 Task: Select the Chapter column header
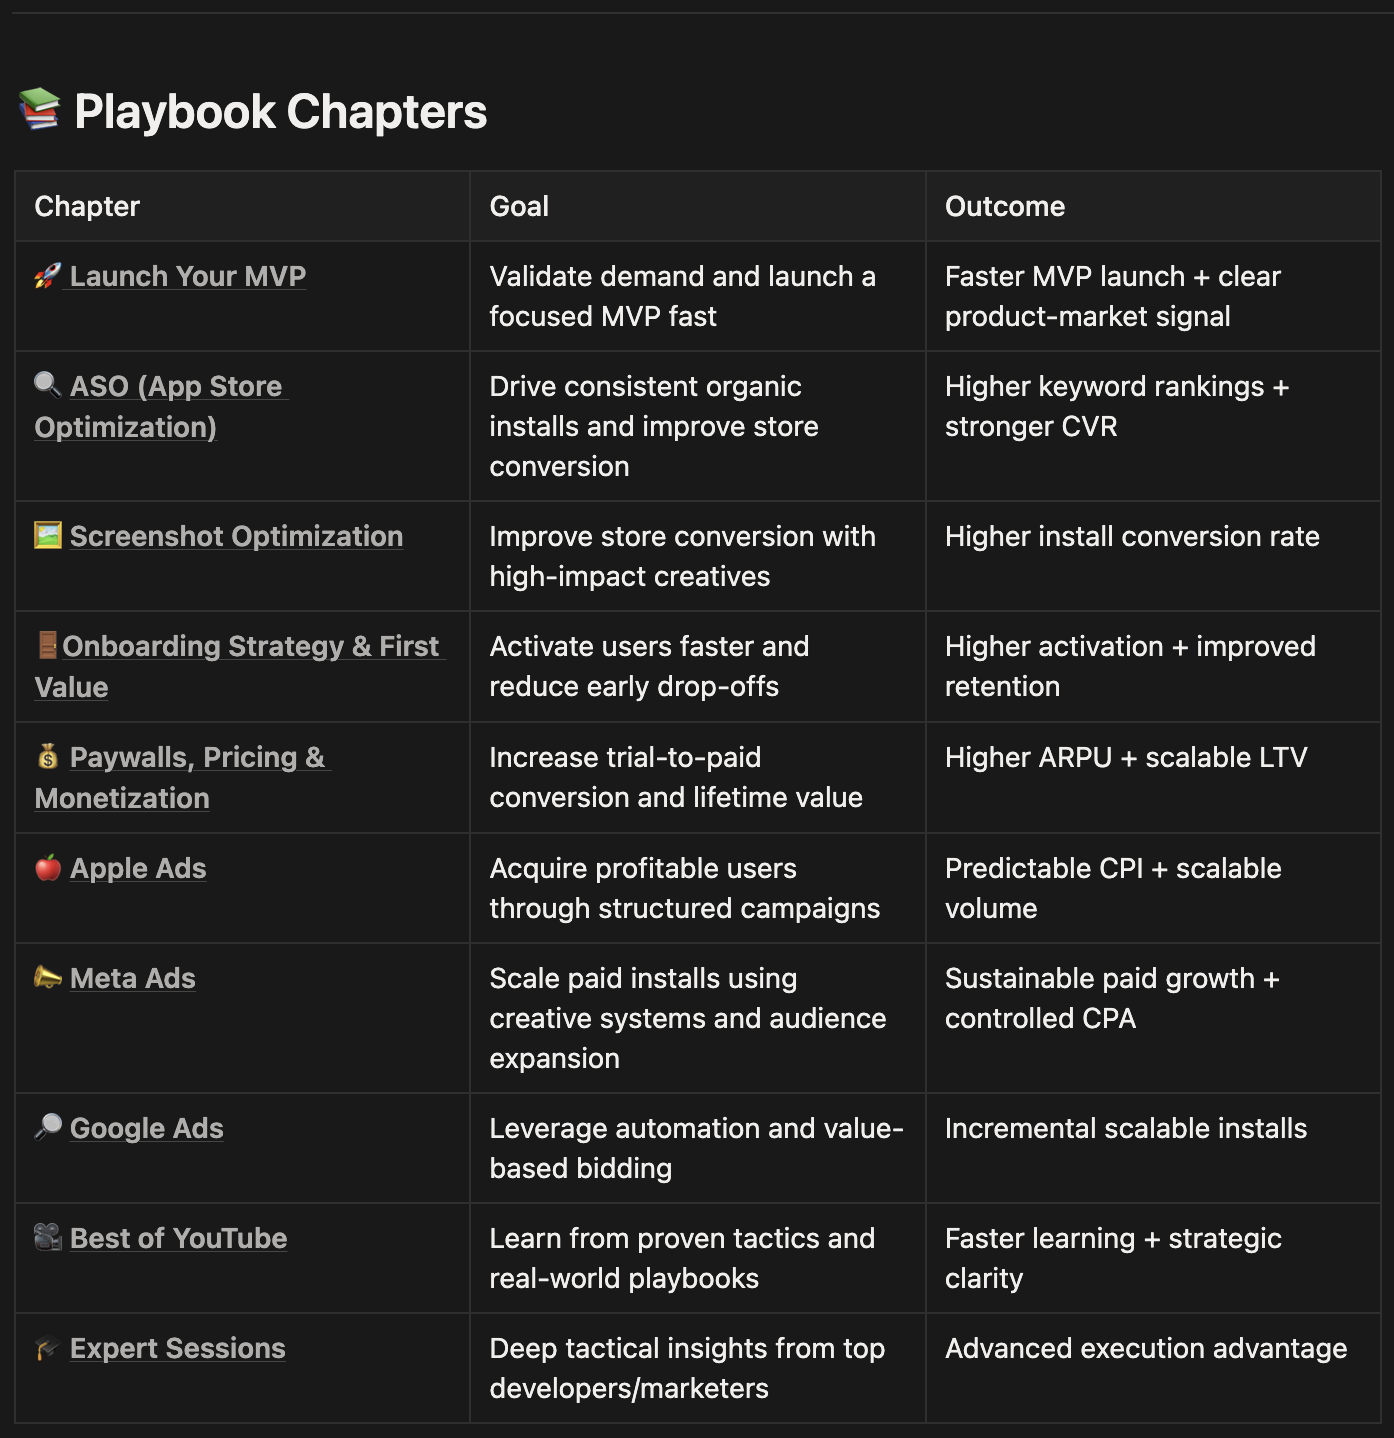coord(87,206)
